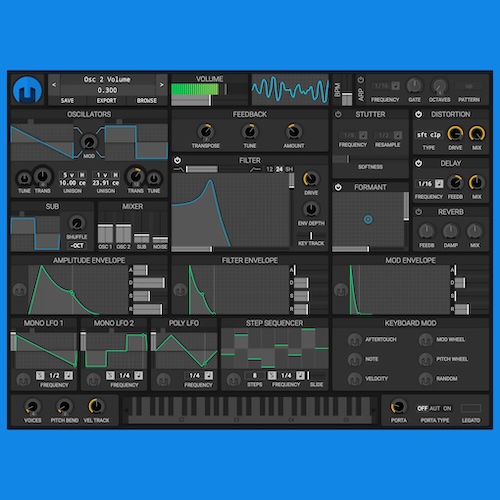Click the Distortion Drive knob
The height and width of the screenshot is (500, 500).
455,134
